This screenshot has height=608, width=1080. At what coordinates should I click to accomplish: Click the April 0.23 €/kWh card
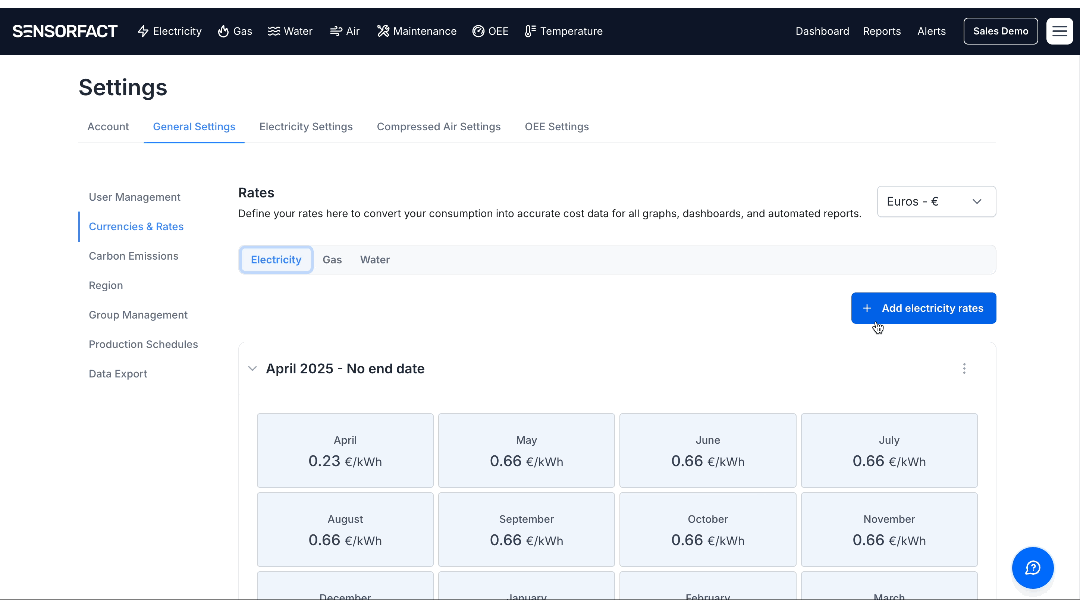coord(345,451)
